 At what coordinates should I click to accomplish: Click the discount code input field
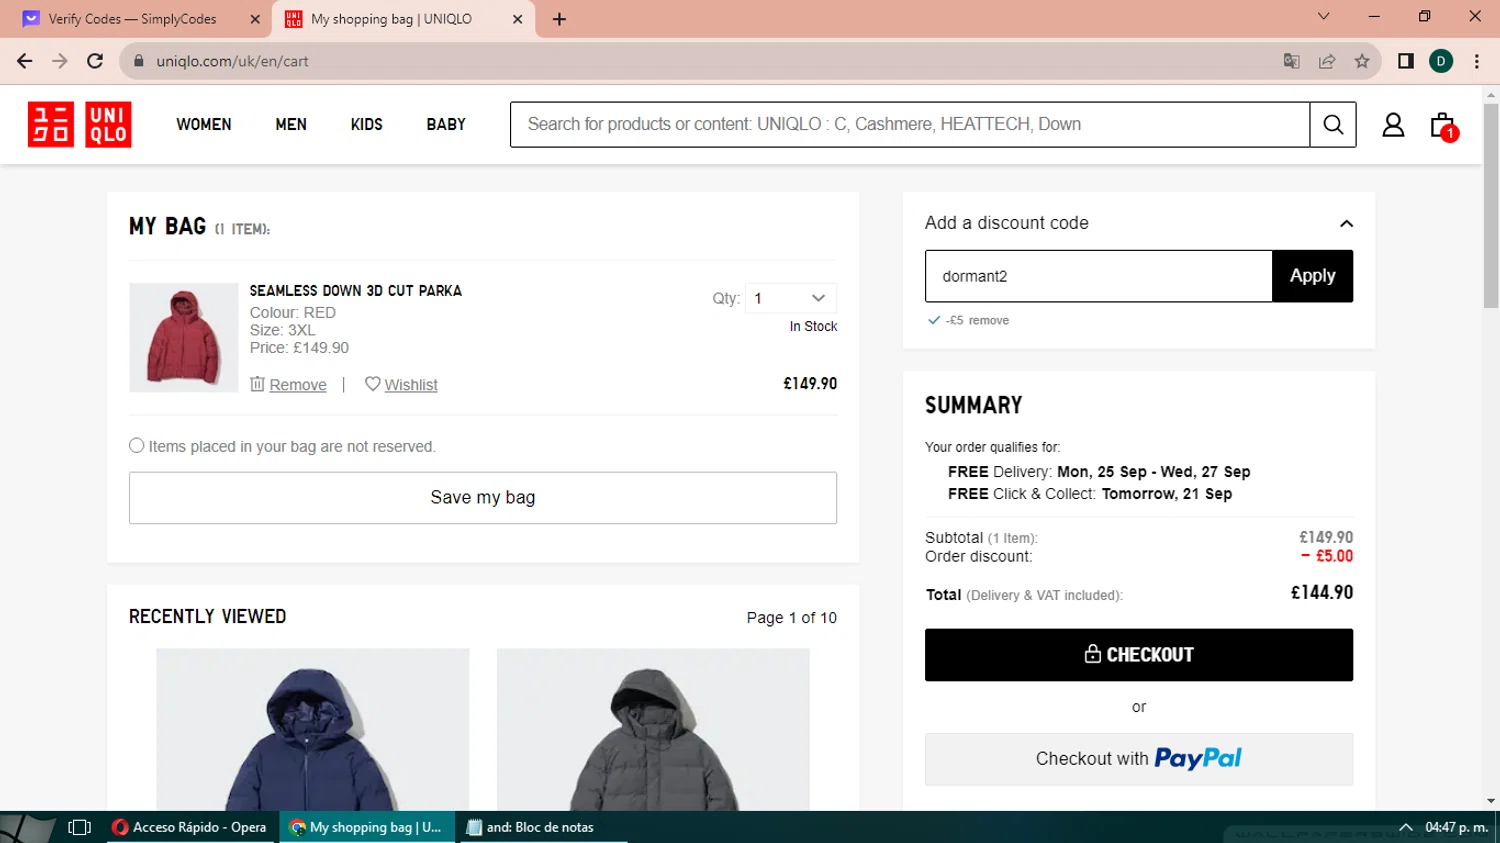pos(1098,276)
